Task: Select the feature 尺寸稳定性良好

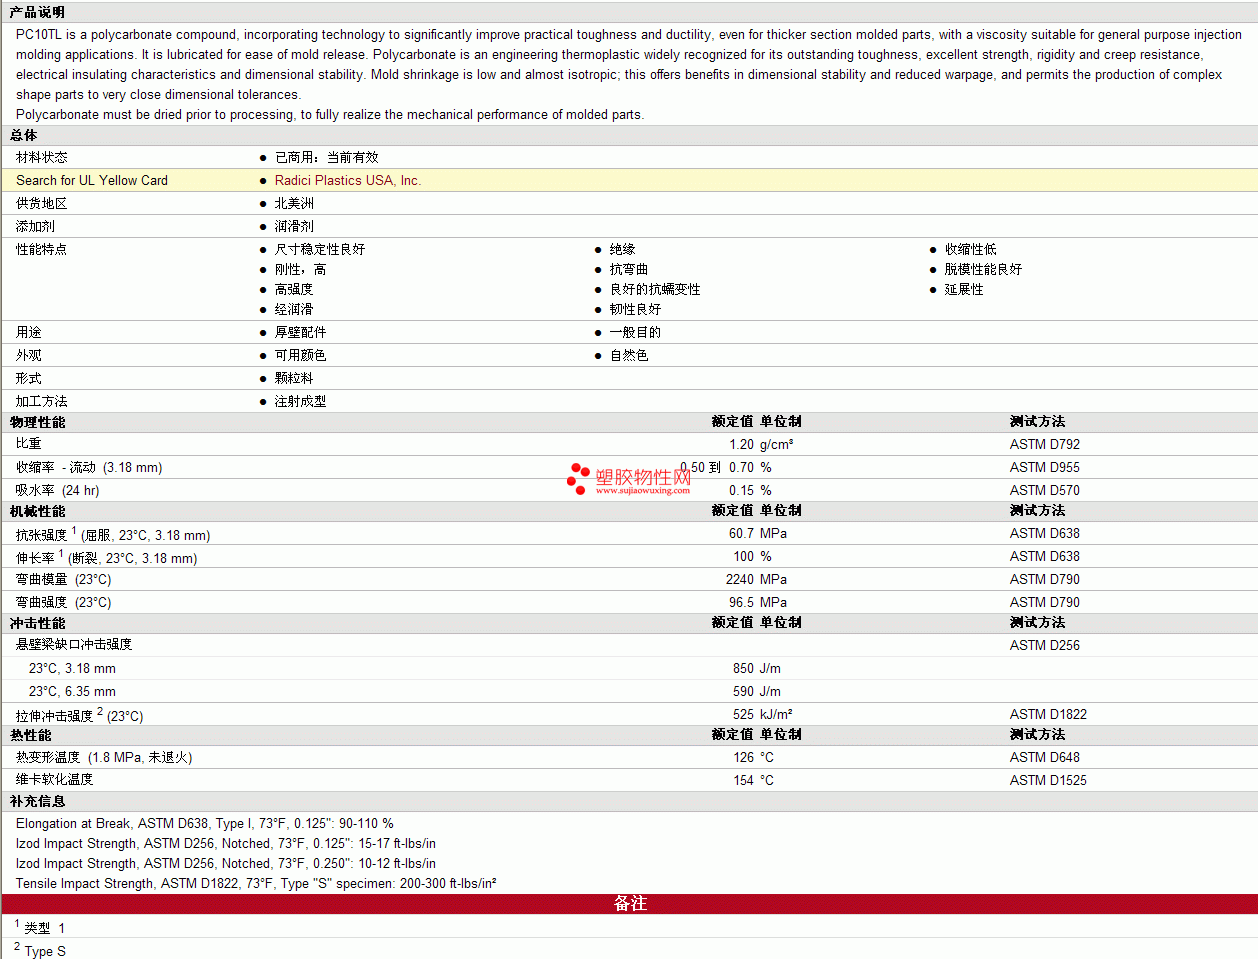Action: pos(320,249)
